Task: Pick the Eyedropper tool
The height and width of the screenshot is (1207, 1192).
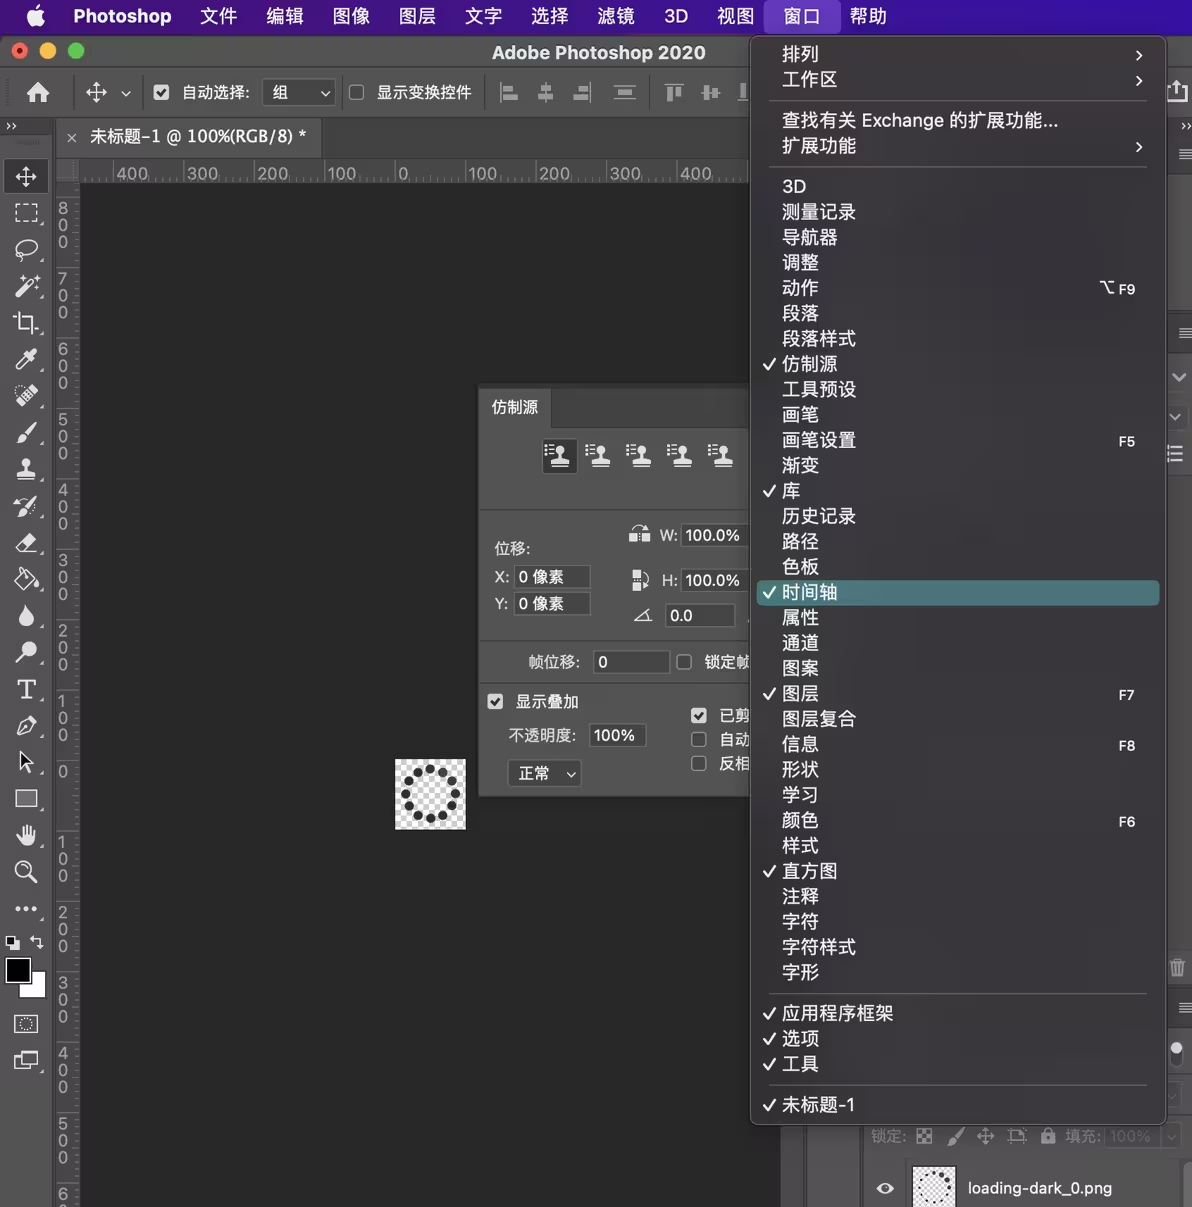Action: [27, 359]
